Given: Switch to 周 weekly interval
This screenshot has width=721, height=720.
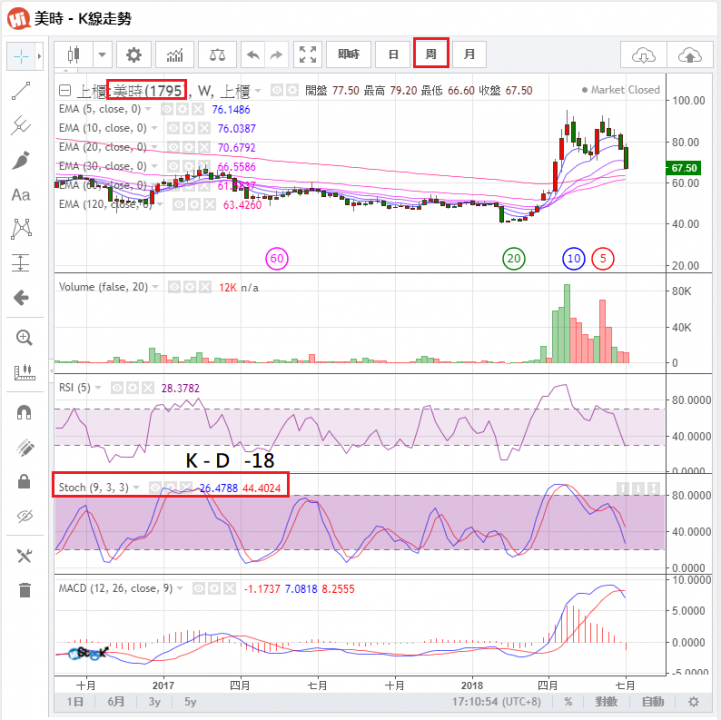Looking at the screenshot, I should coord(431,53).
